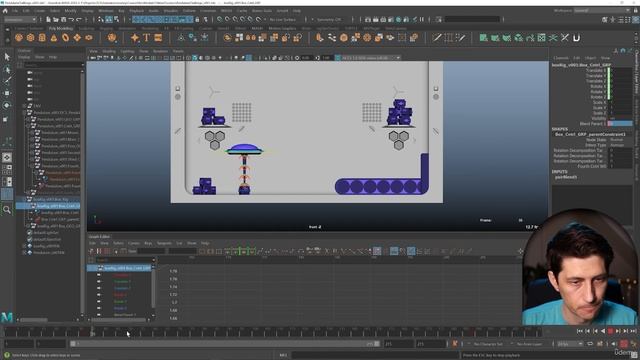Open the menu set dropdown
640x360 pixels.
[x=20, y=19]
